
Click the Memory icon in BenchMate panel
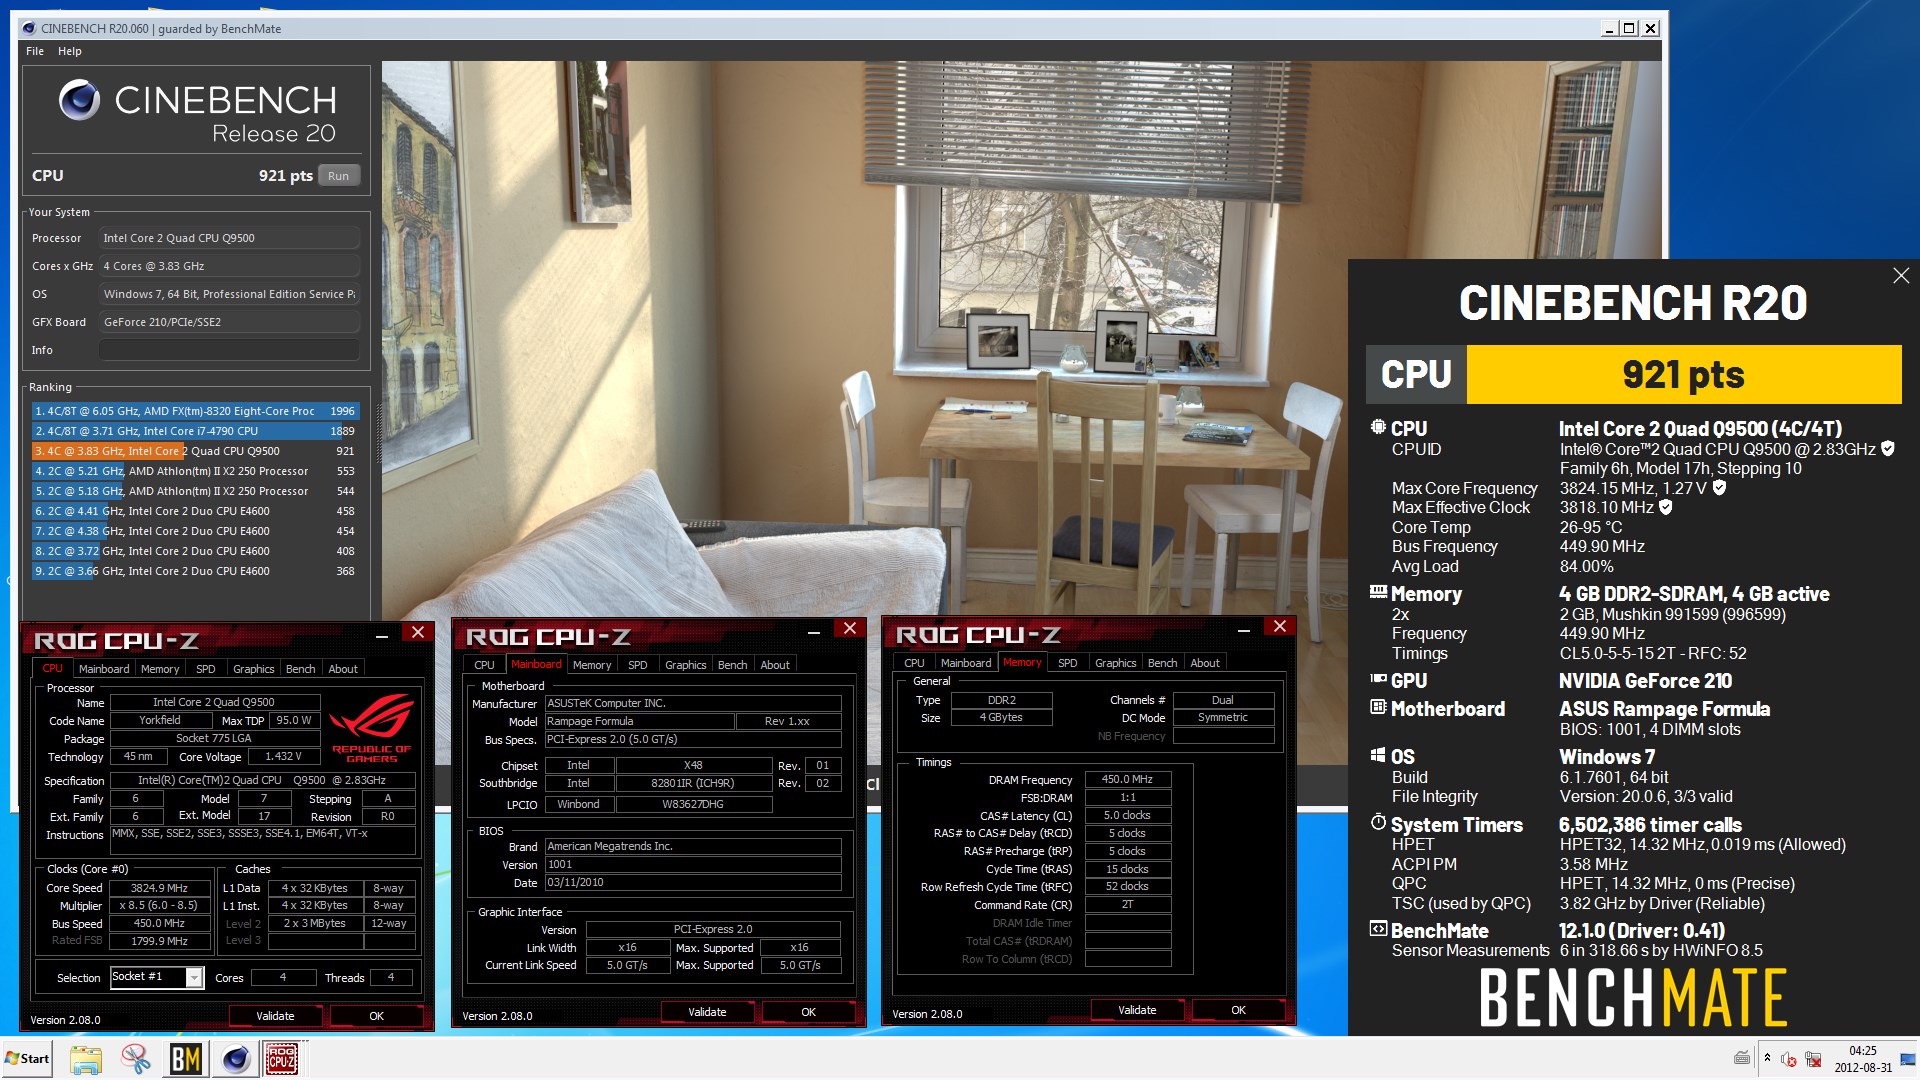coord(1378,592)
